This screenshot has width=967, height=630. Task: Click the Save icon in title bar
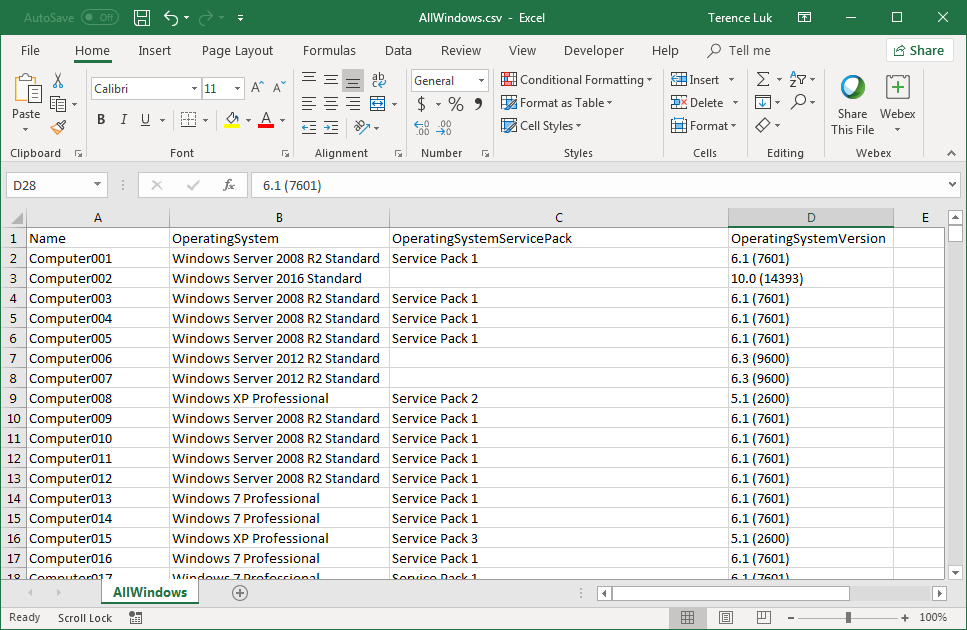tap(142, 18)
